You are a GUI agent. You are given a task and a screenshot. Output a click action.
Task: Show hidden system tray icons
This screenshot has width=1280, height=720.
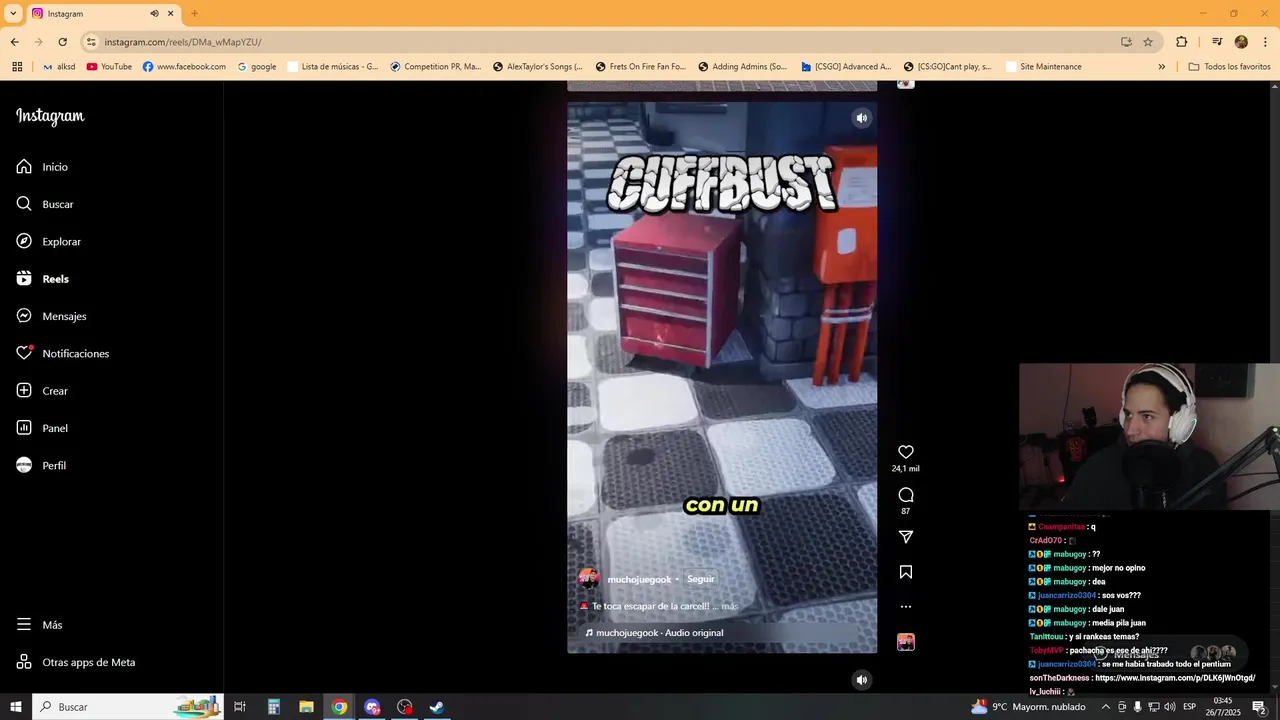pos(1105,707)
